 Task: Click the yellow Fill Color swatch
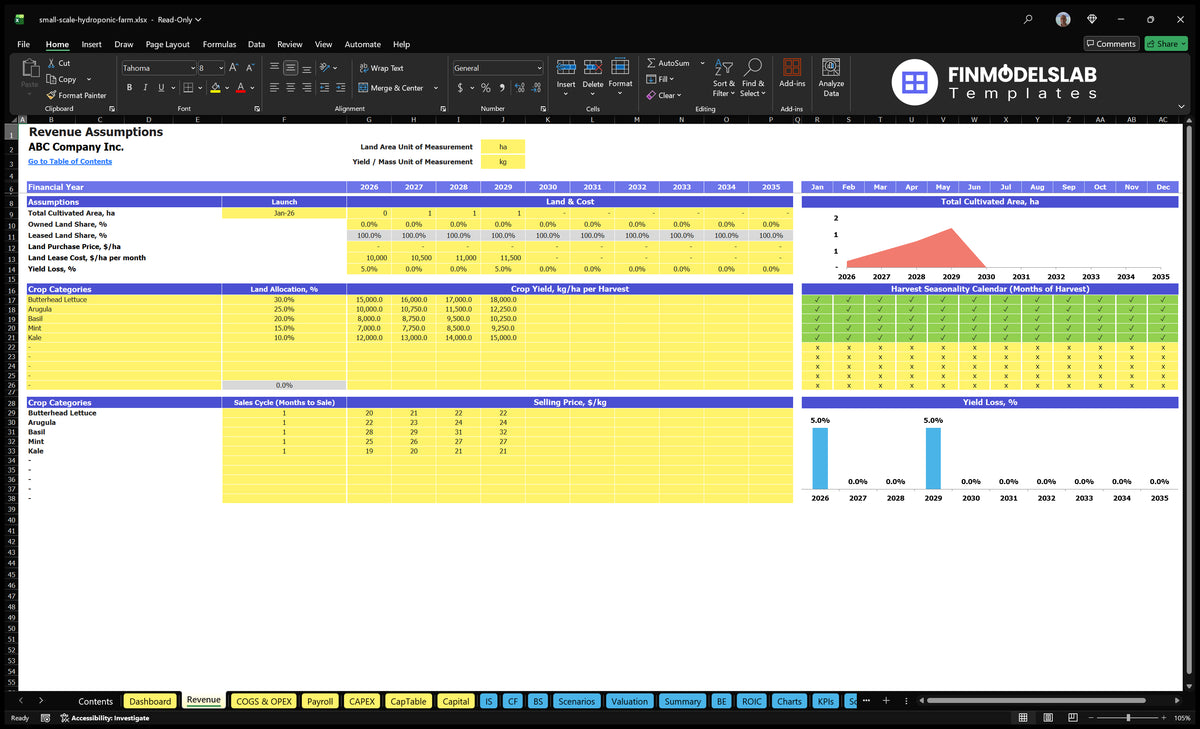coord(214,88)
